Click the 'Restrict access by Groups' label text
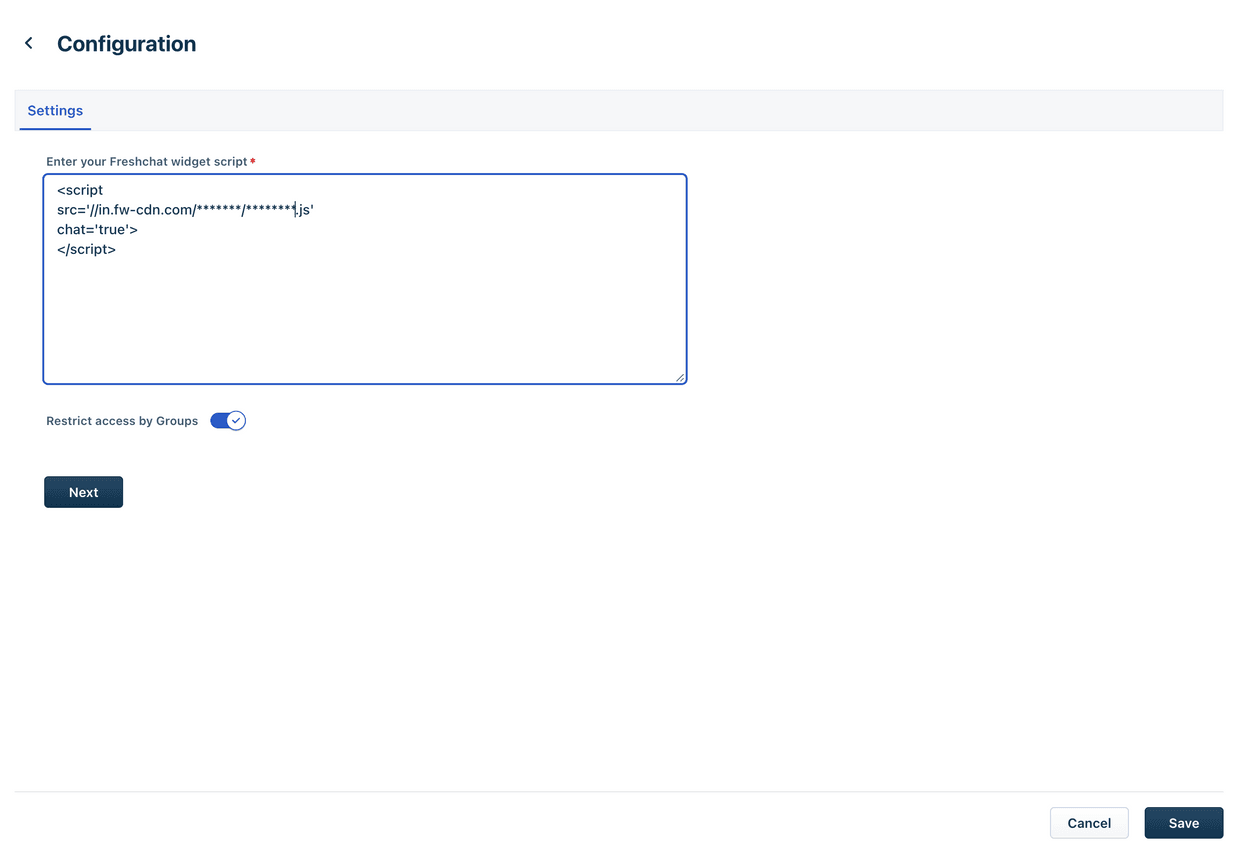The width and height of the screenshot is (1255, 850). [122, 421]
